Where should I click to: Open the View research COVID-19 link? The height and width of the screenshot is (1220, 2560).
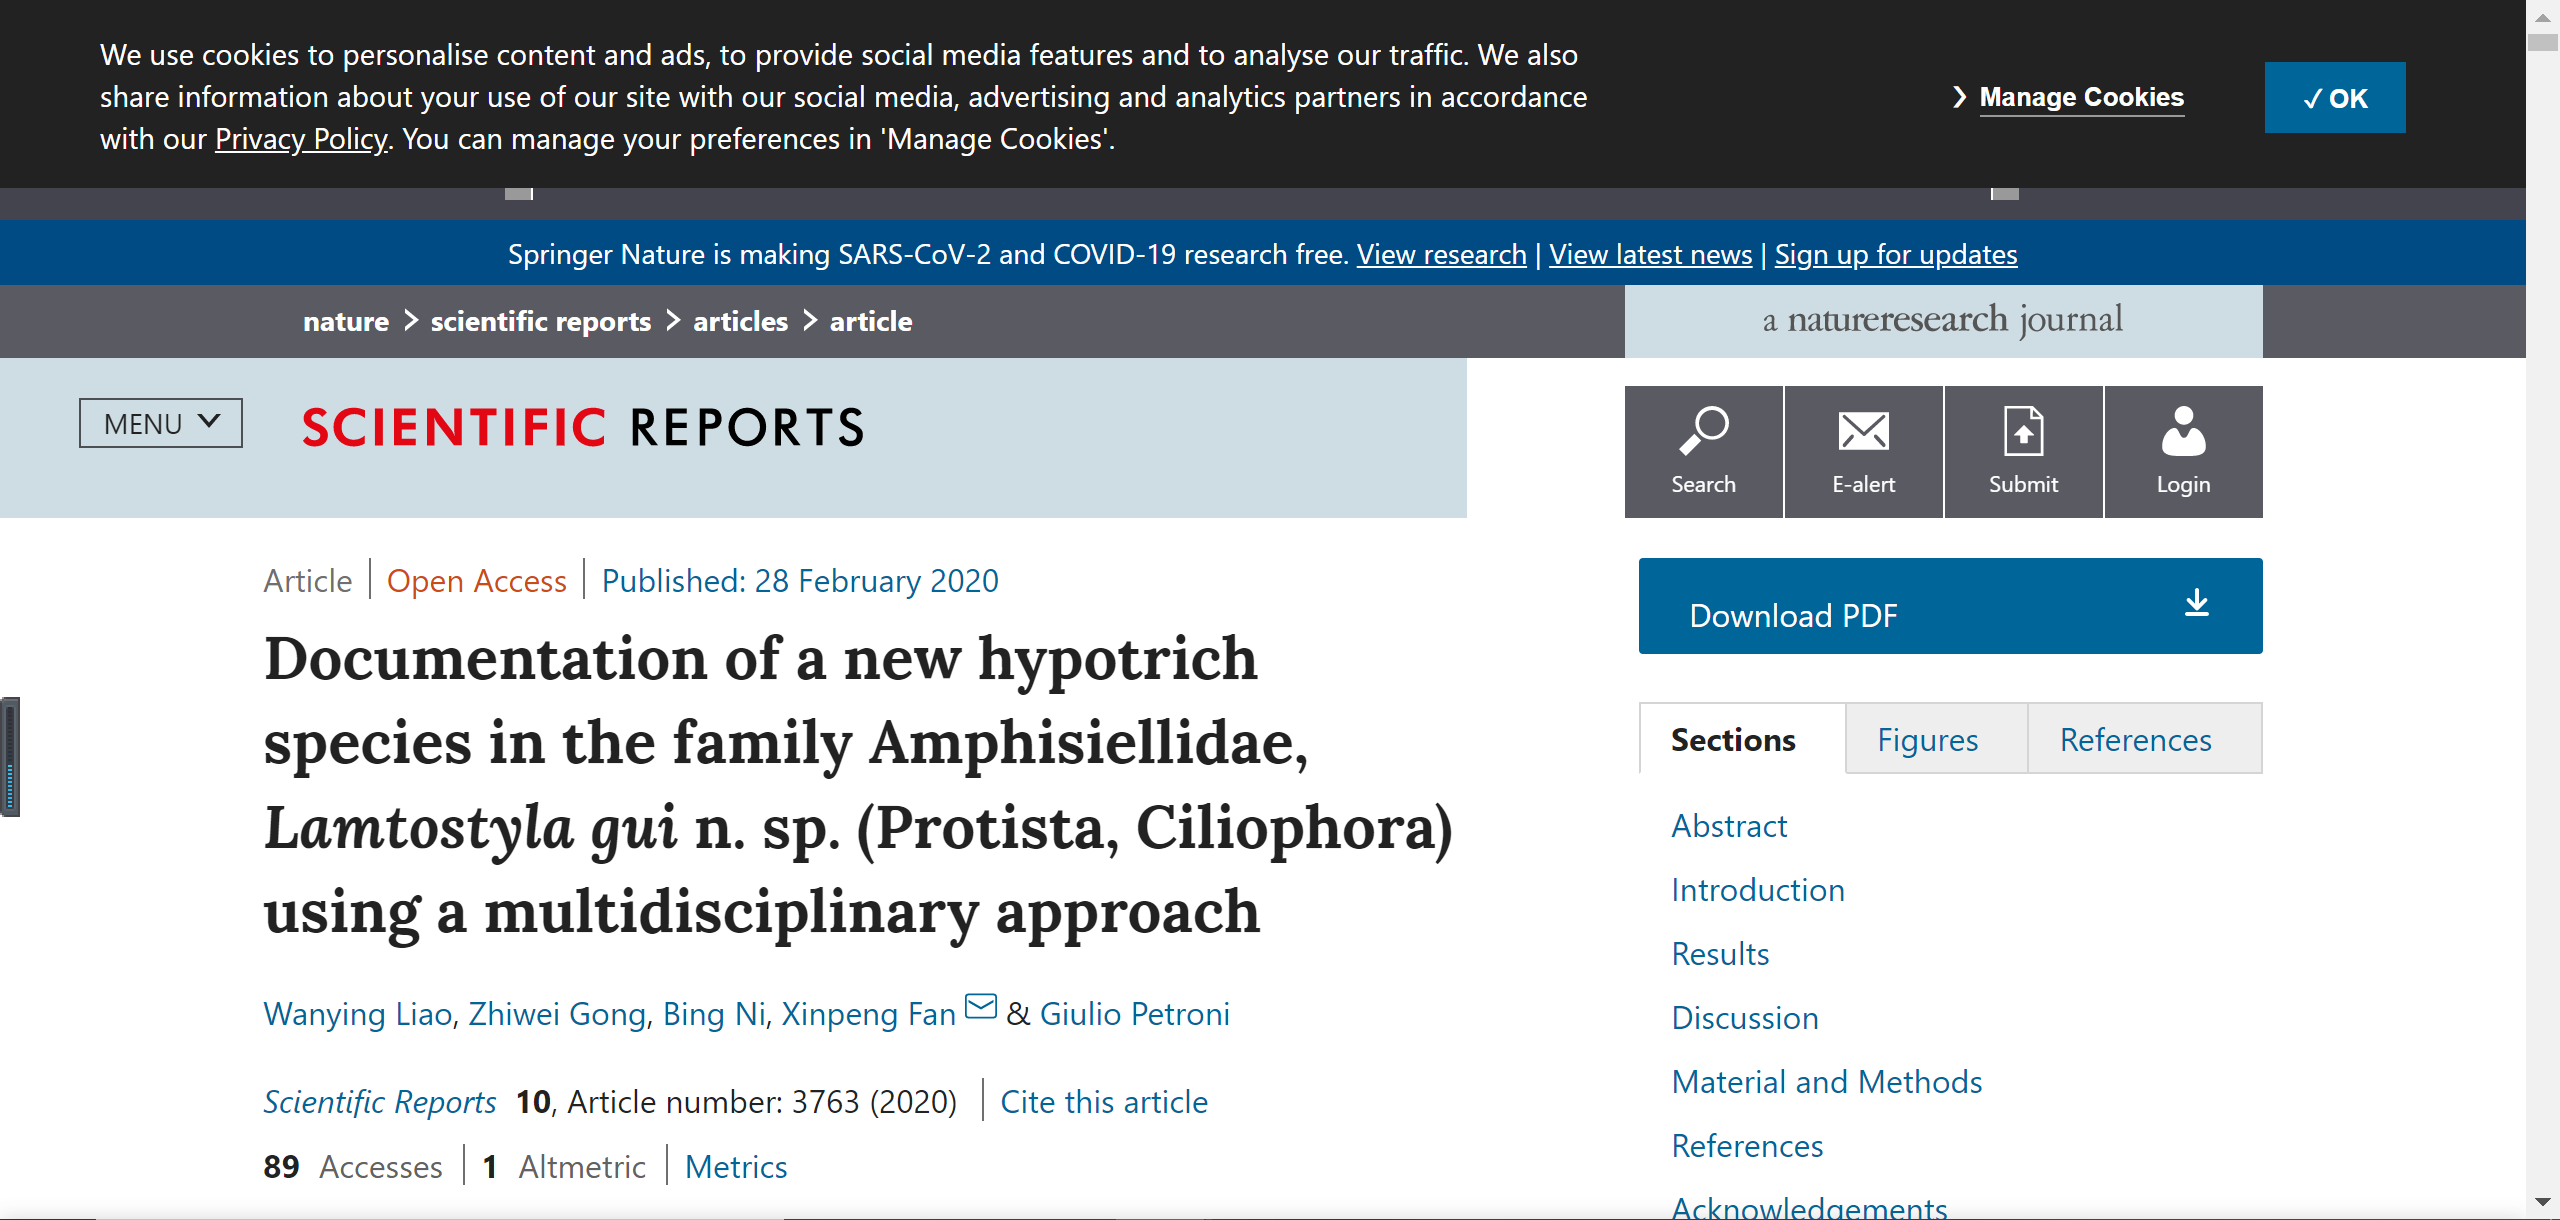point(1441,255)
